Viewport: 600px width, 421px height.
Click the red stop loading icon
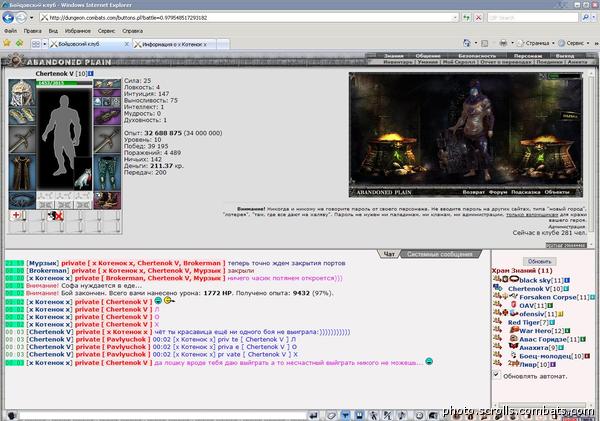pyautogui.click(x=478, y=18)
